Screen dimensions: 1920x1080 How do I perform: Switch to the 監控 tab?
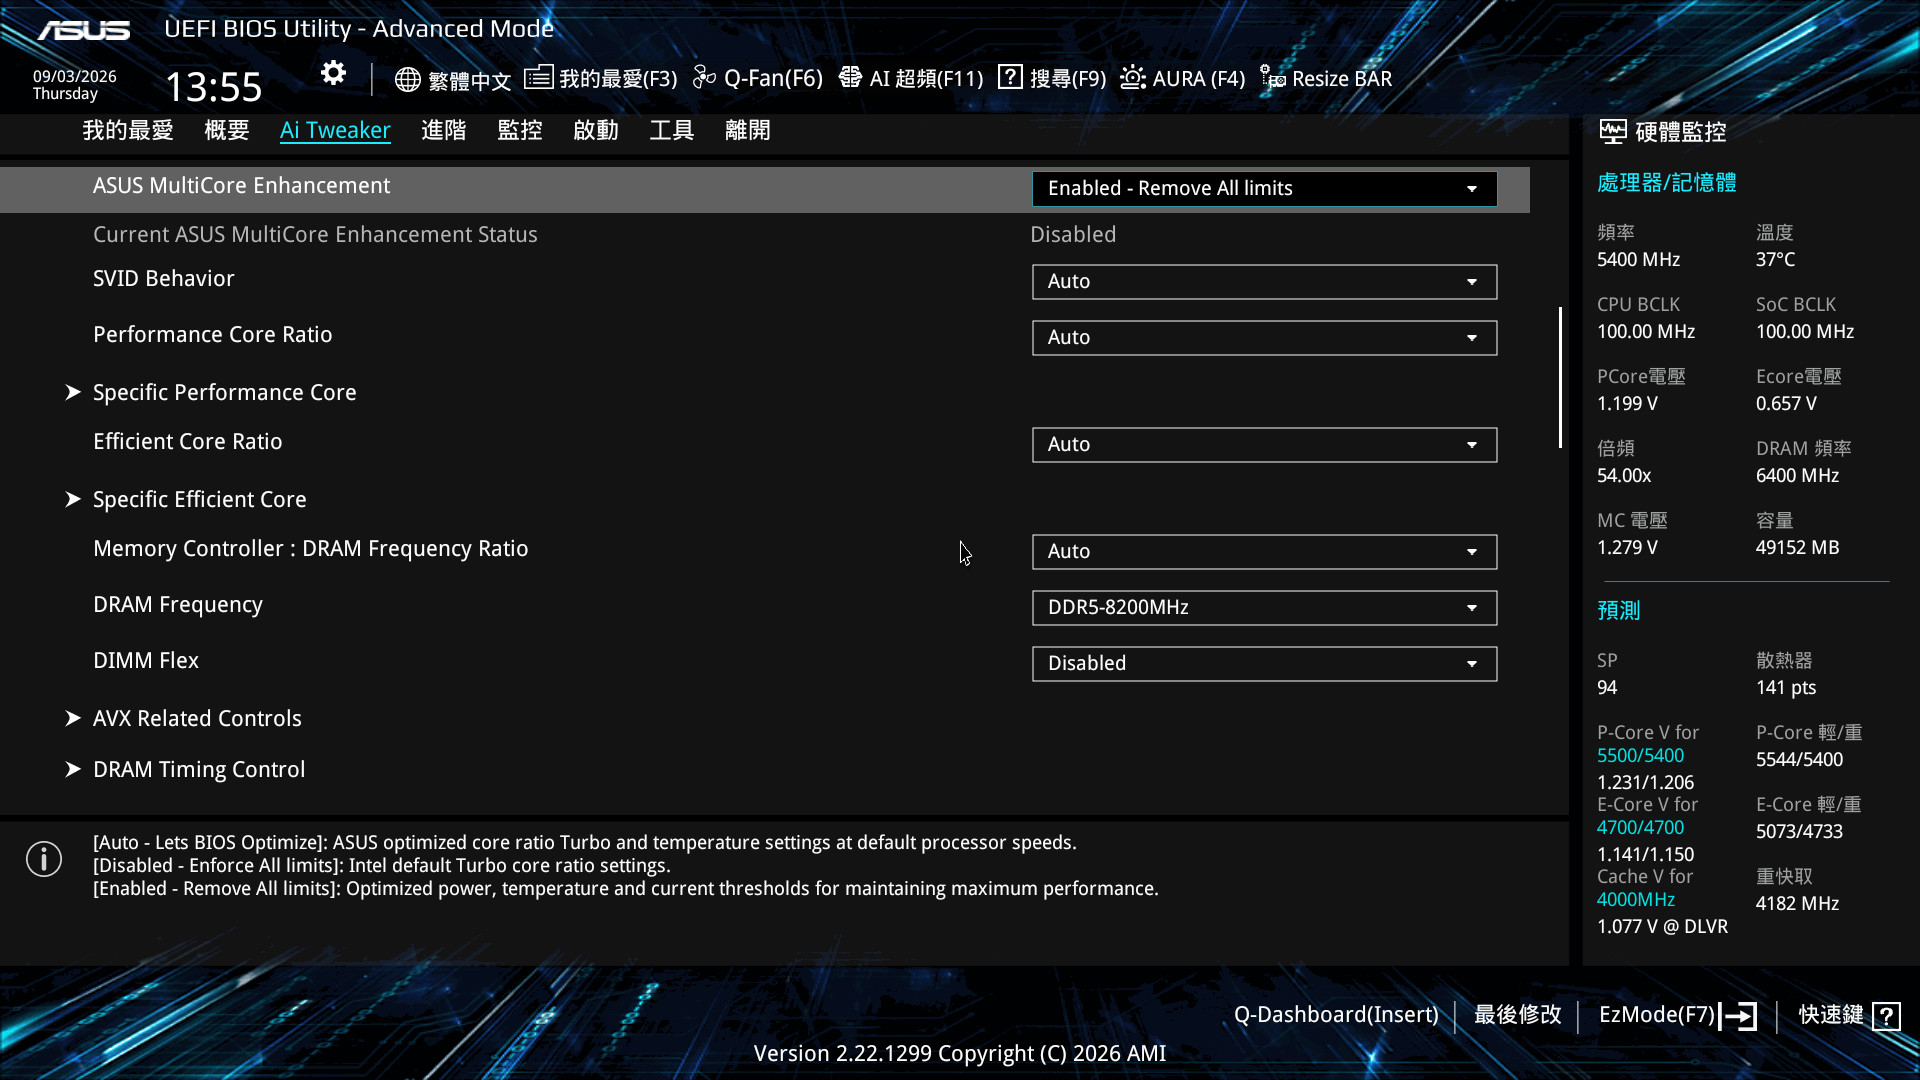(x=519, y=130)
